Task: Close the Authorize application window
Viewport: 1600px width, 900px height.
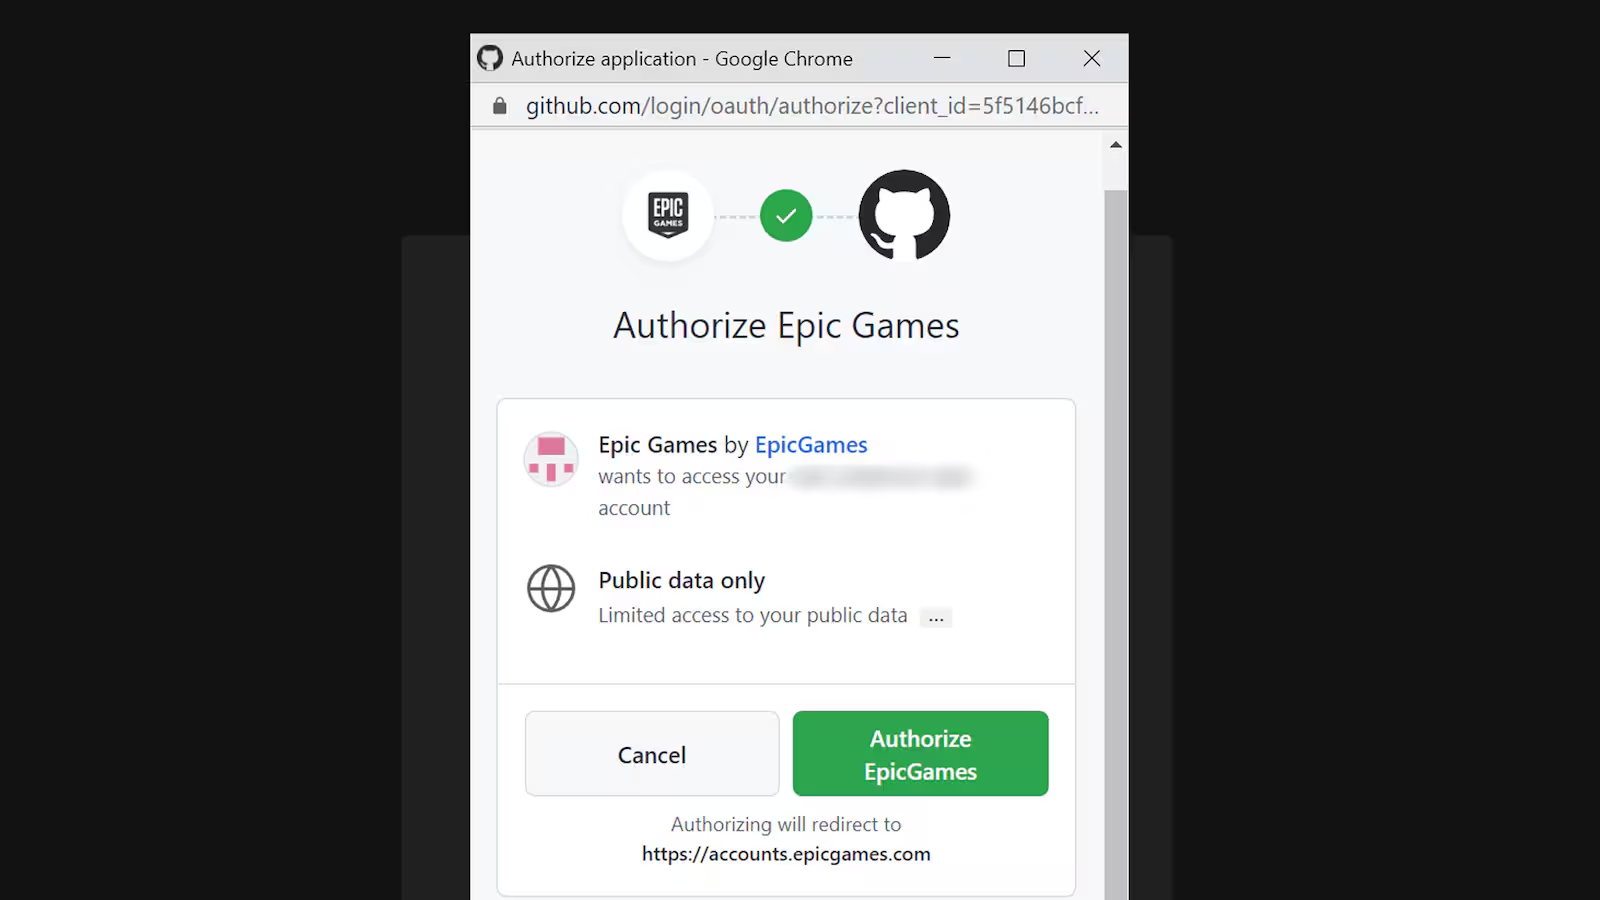Action: click(x=1092, y=58)
